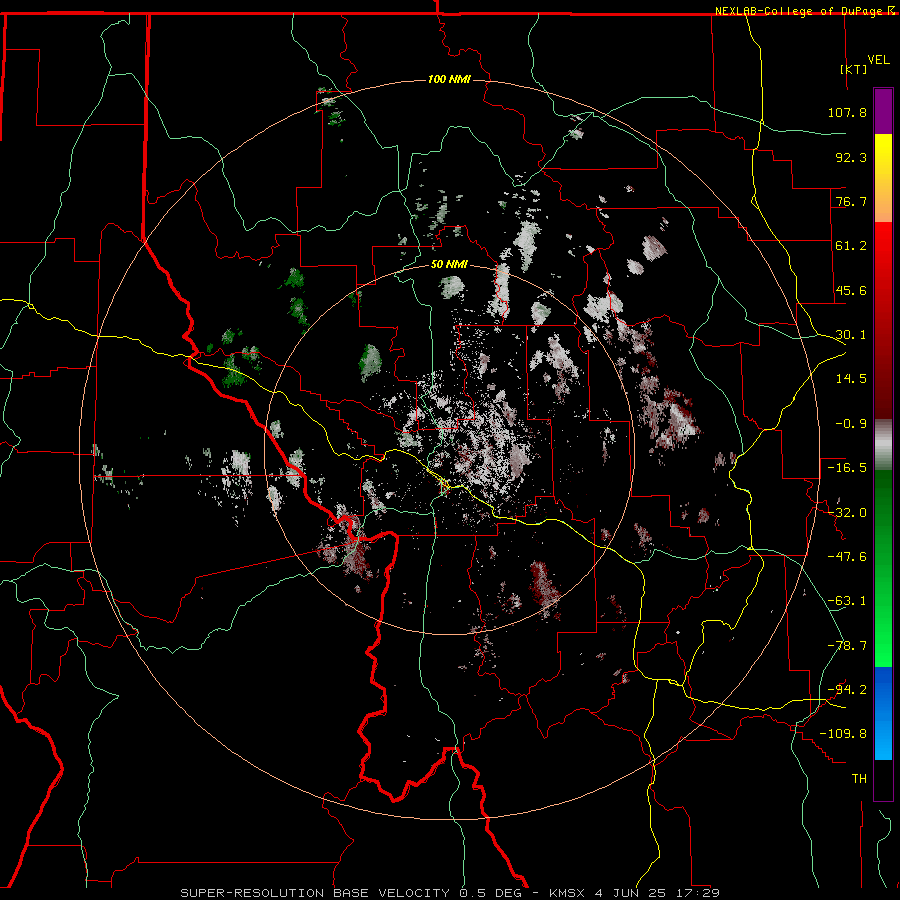900x900 pixels.
Task: Click the 30.1 velocity scale value
Action: coord(851,335)
